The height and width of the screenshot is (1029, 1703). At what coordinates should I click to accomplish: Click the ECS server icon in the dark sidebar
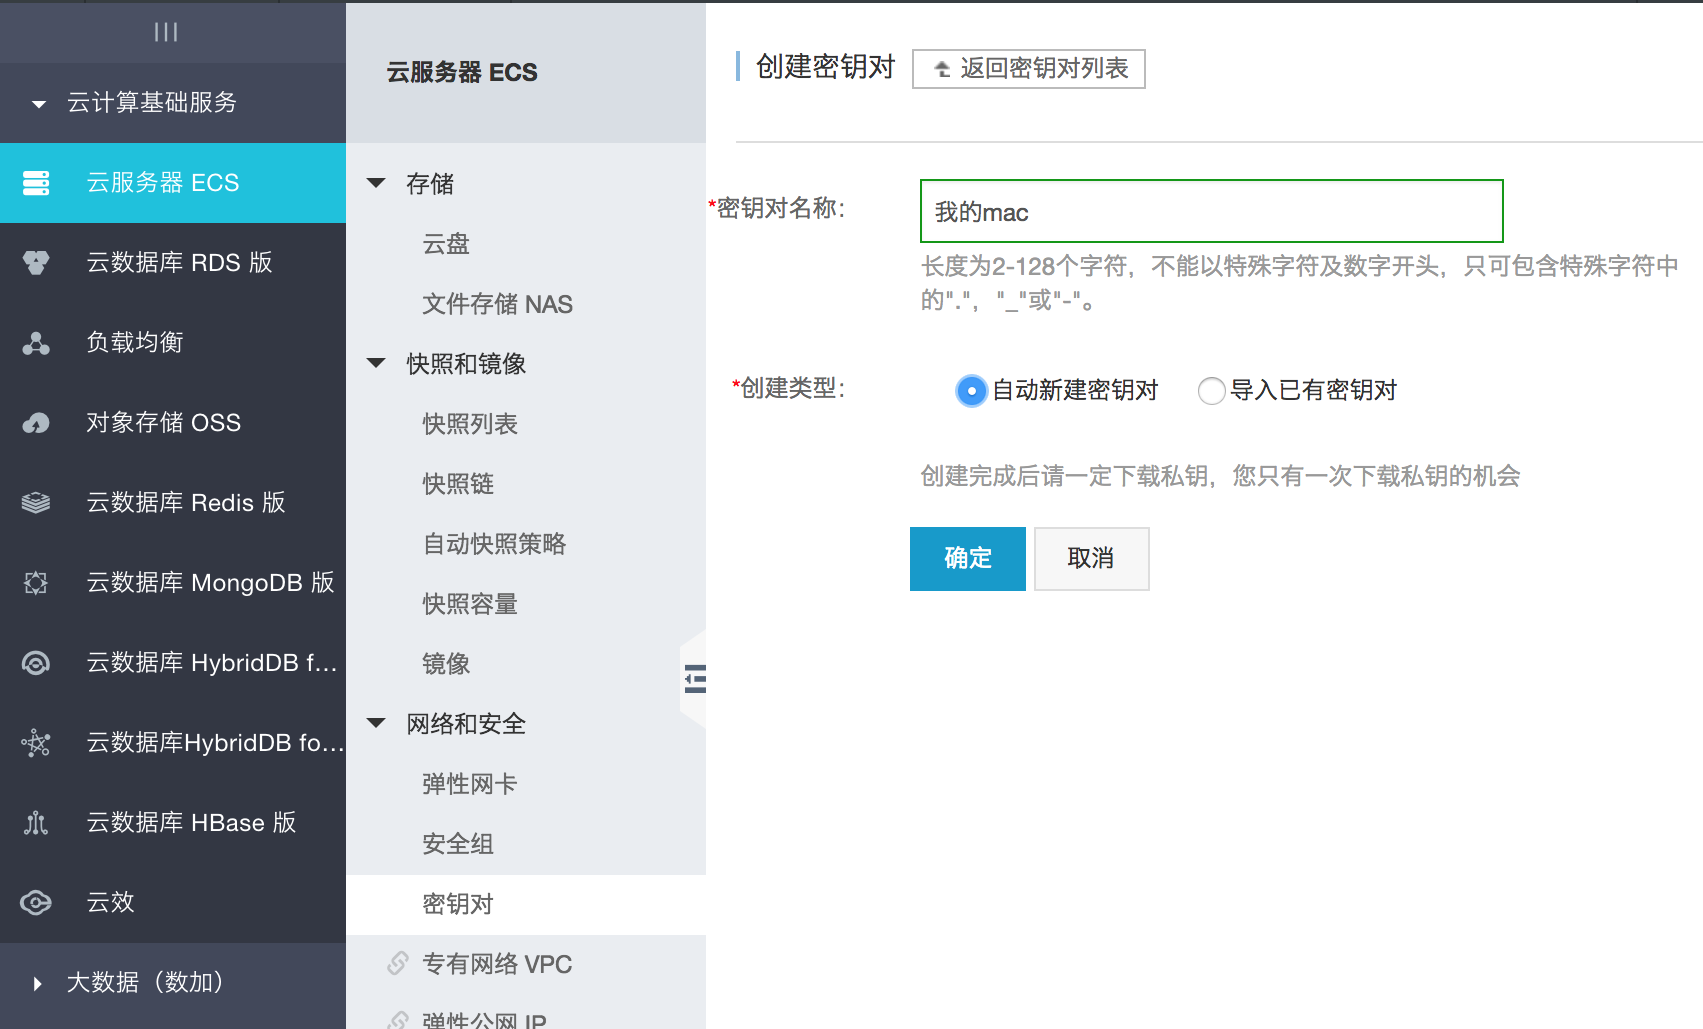point(36,183)
